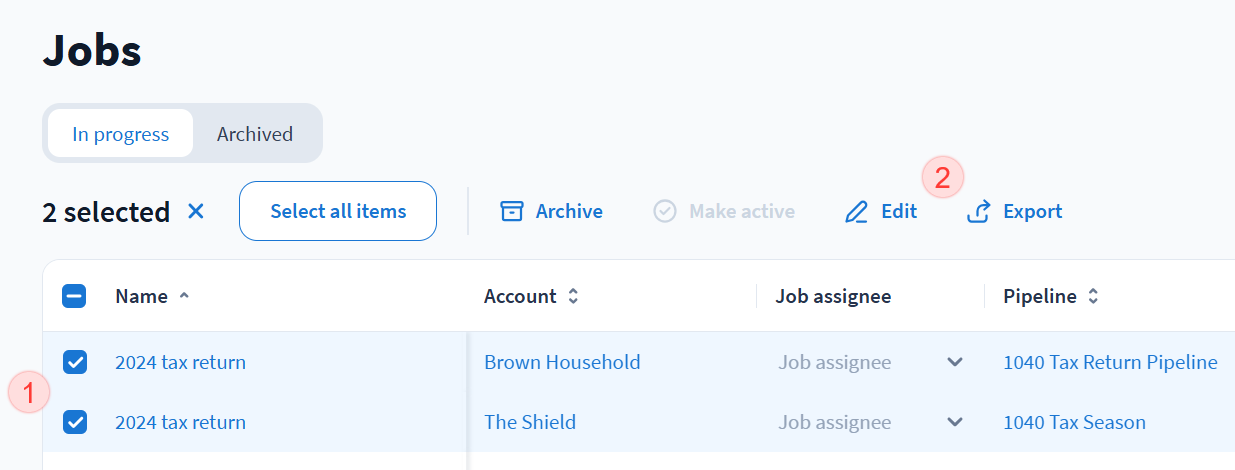Open the 1040 Tax Return Pipeline link
The image size is (1235, 470).
(1110, 362)
